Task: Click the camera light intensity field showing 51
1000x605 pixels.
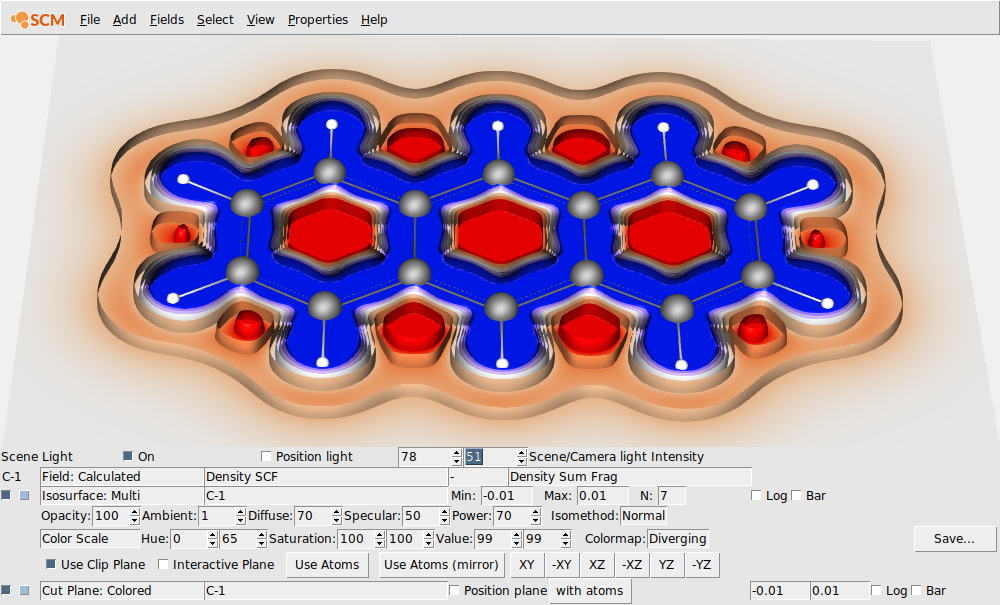Action: click(x=489, y=456)
